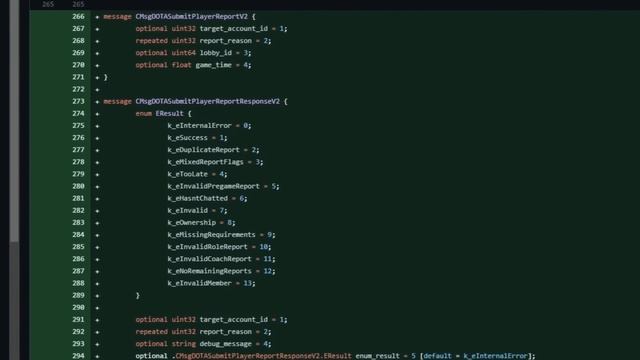Click 'message' keyword on line 266
Screen dimensions: 640x360
pos(118,17)
